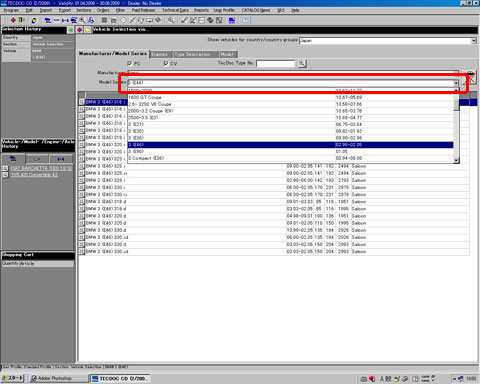
Task: Click the orange and green bar toolbar icon
Action: point(22,20)
